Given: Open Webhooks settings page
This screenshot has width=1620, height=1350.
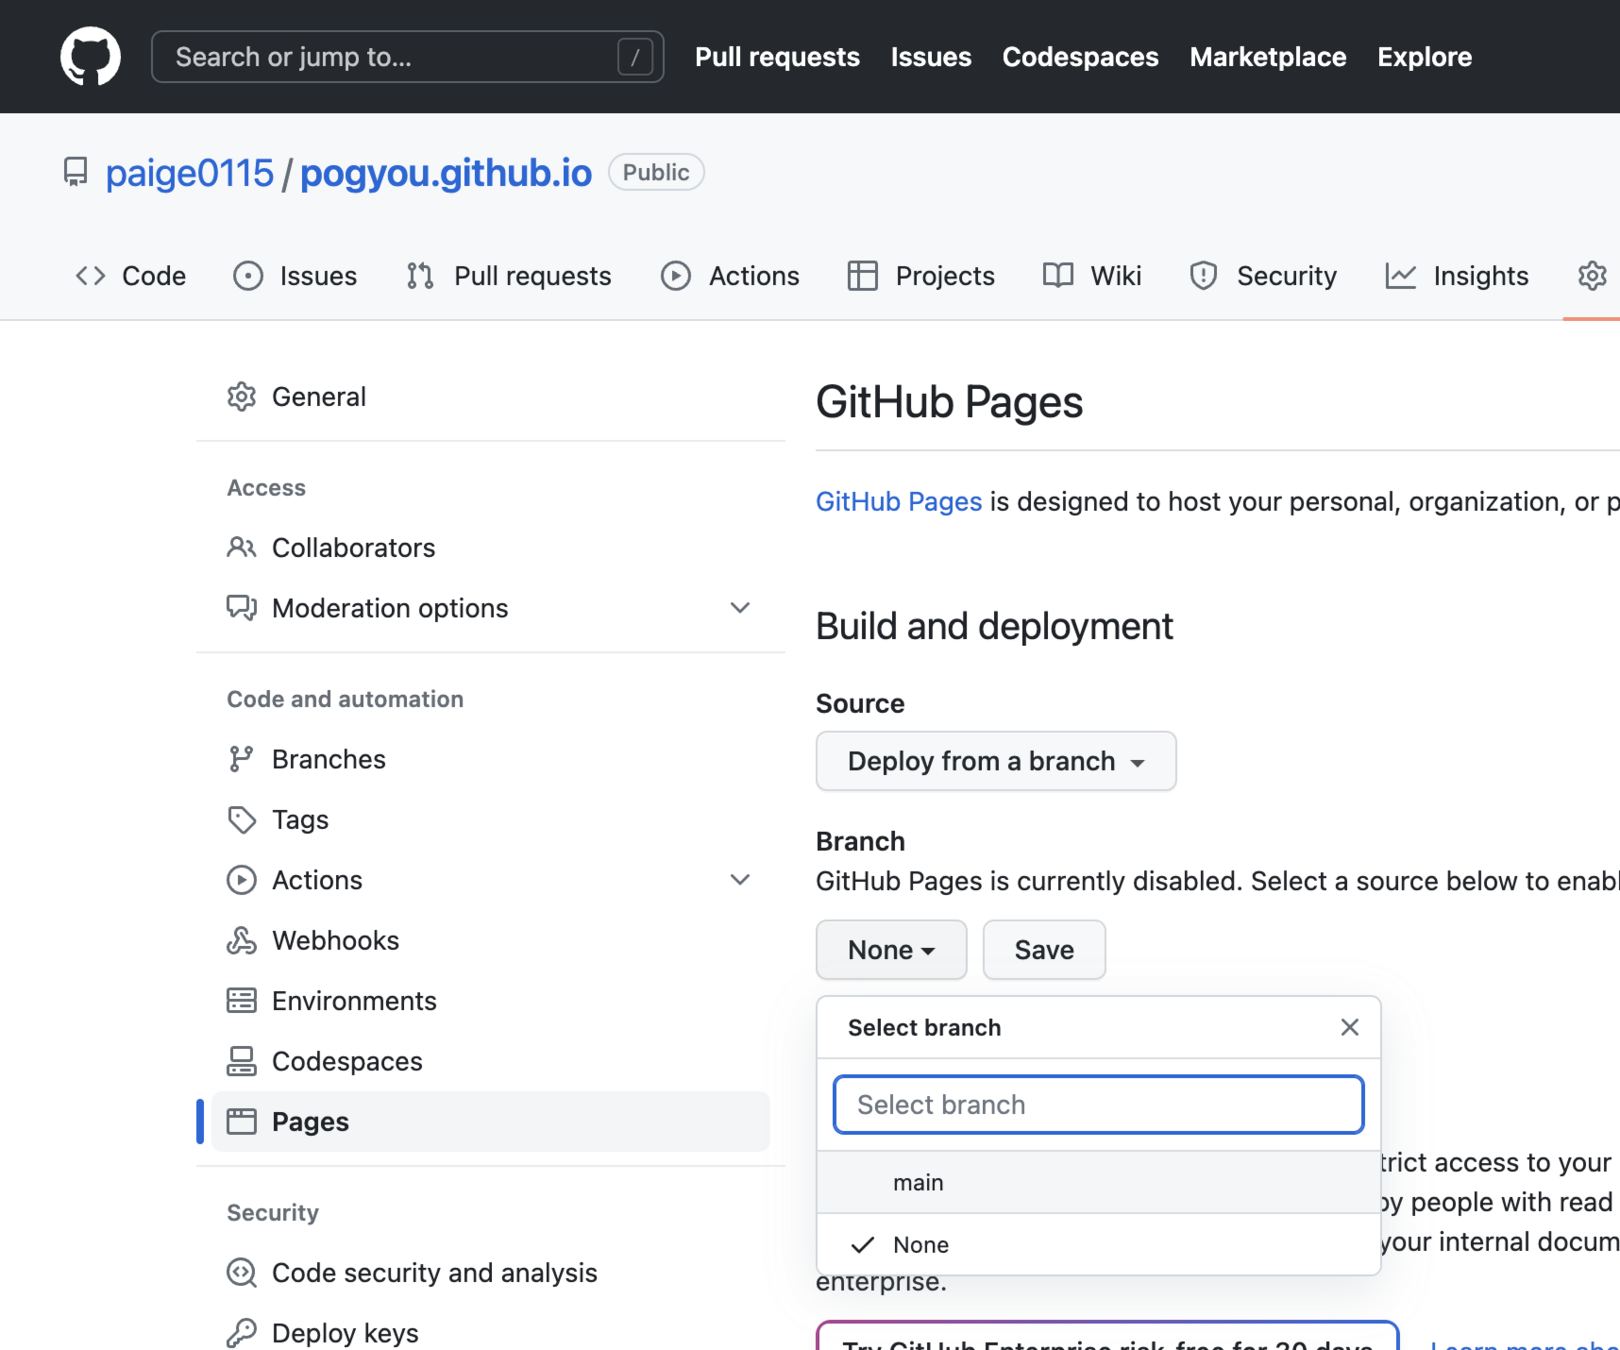Looking at the screenshot, I should [490, 940].
